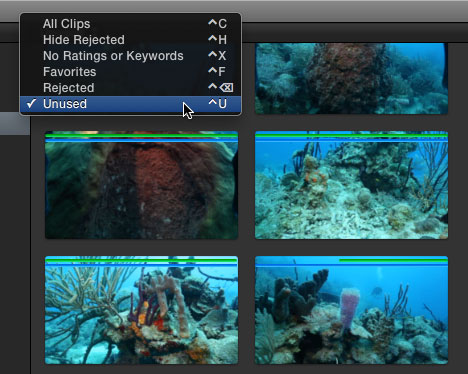Select the top-right barrel sponge clip thumbnail

coord(351,78)
